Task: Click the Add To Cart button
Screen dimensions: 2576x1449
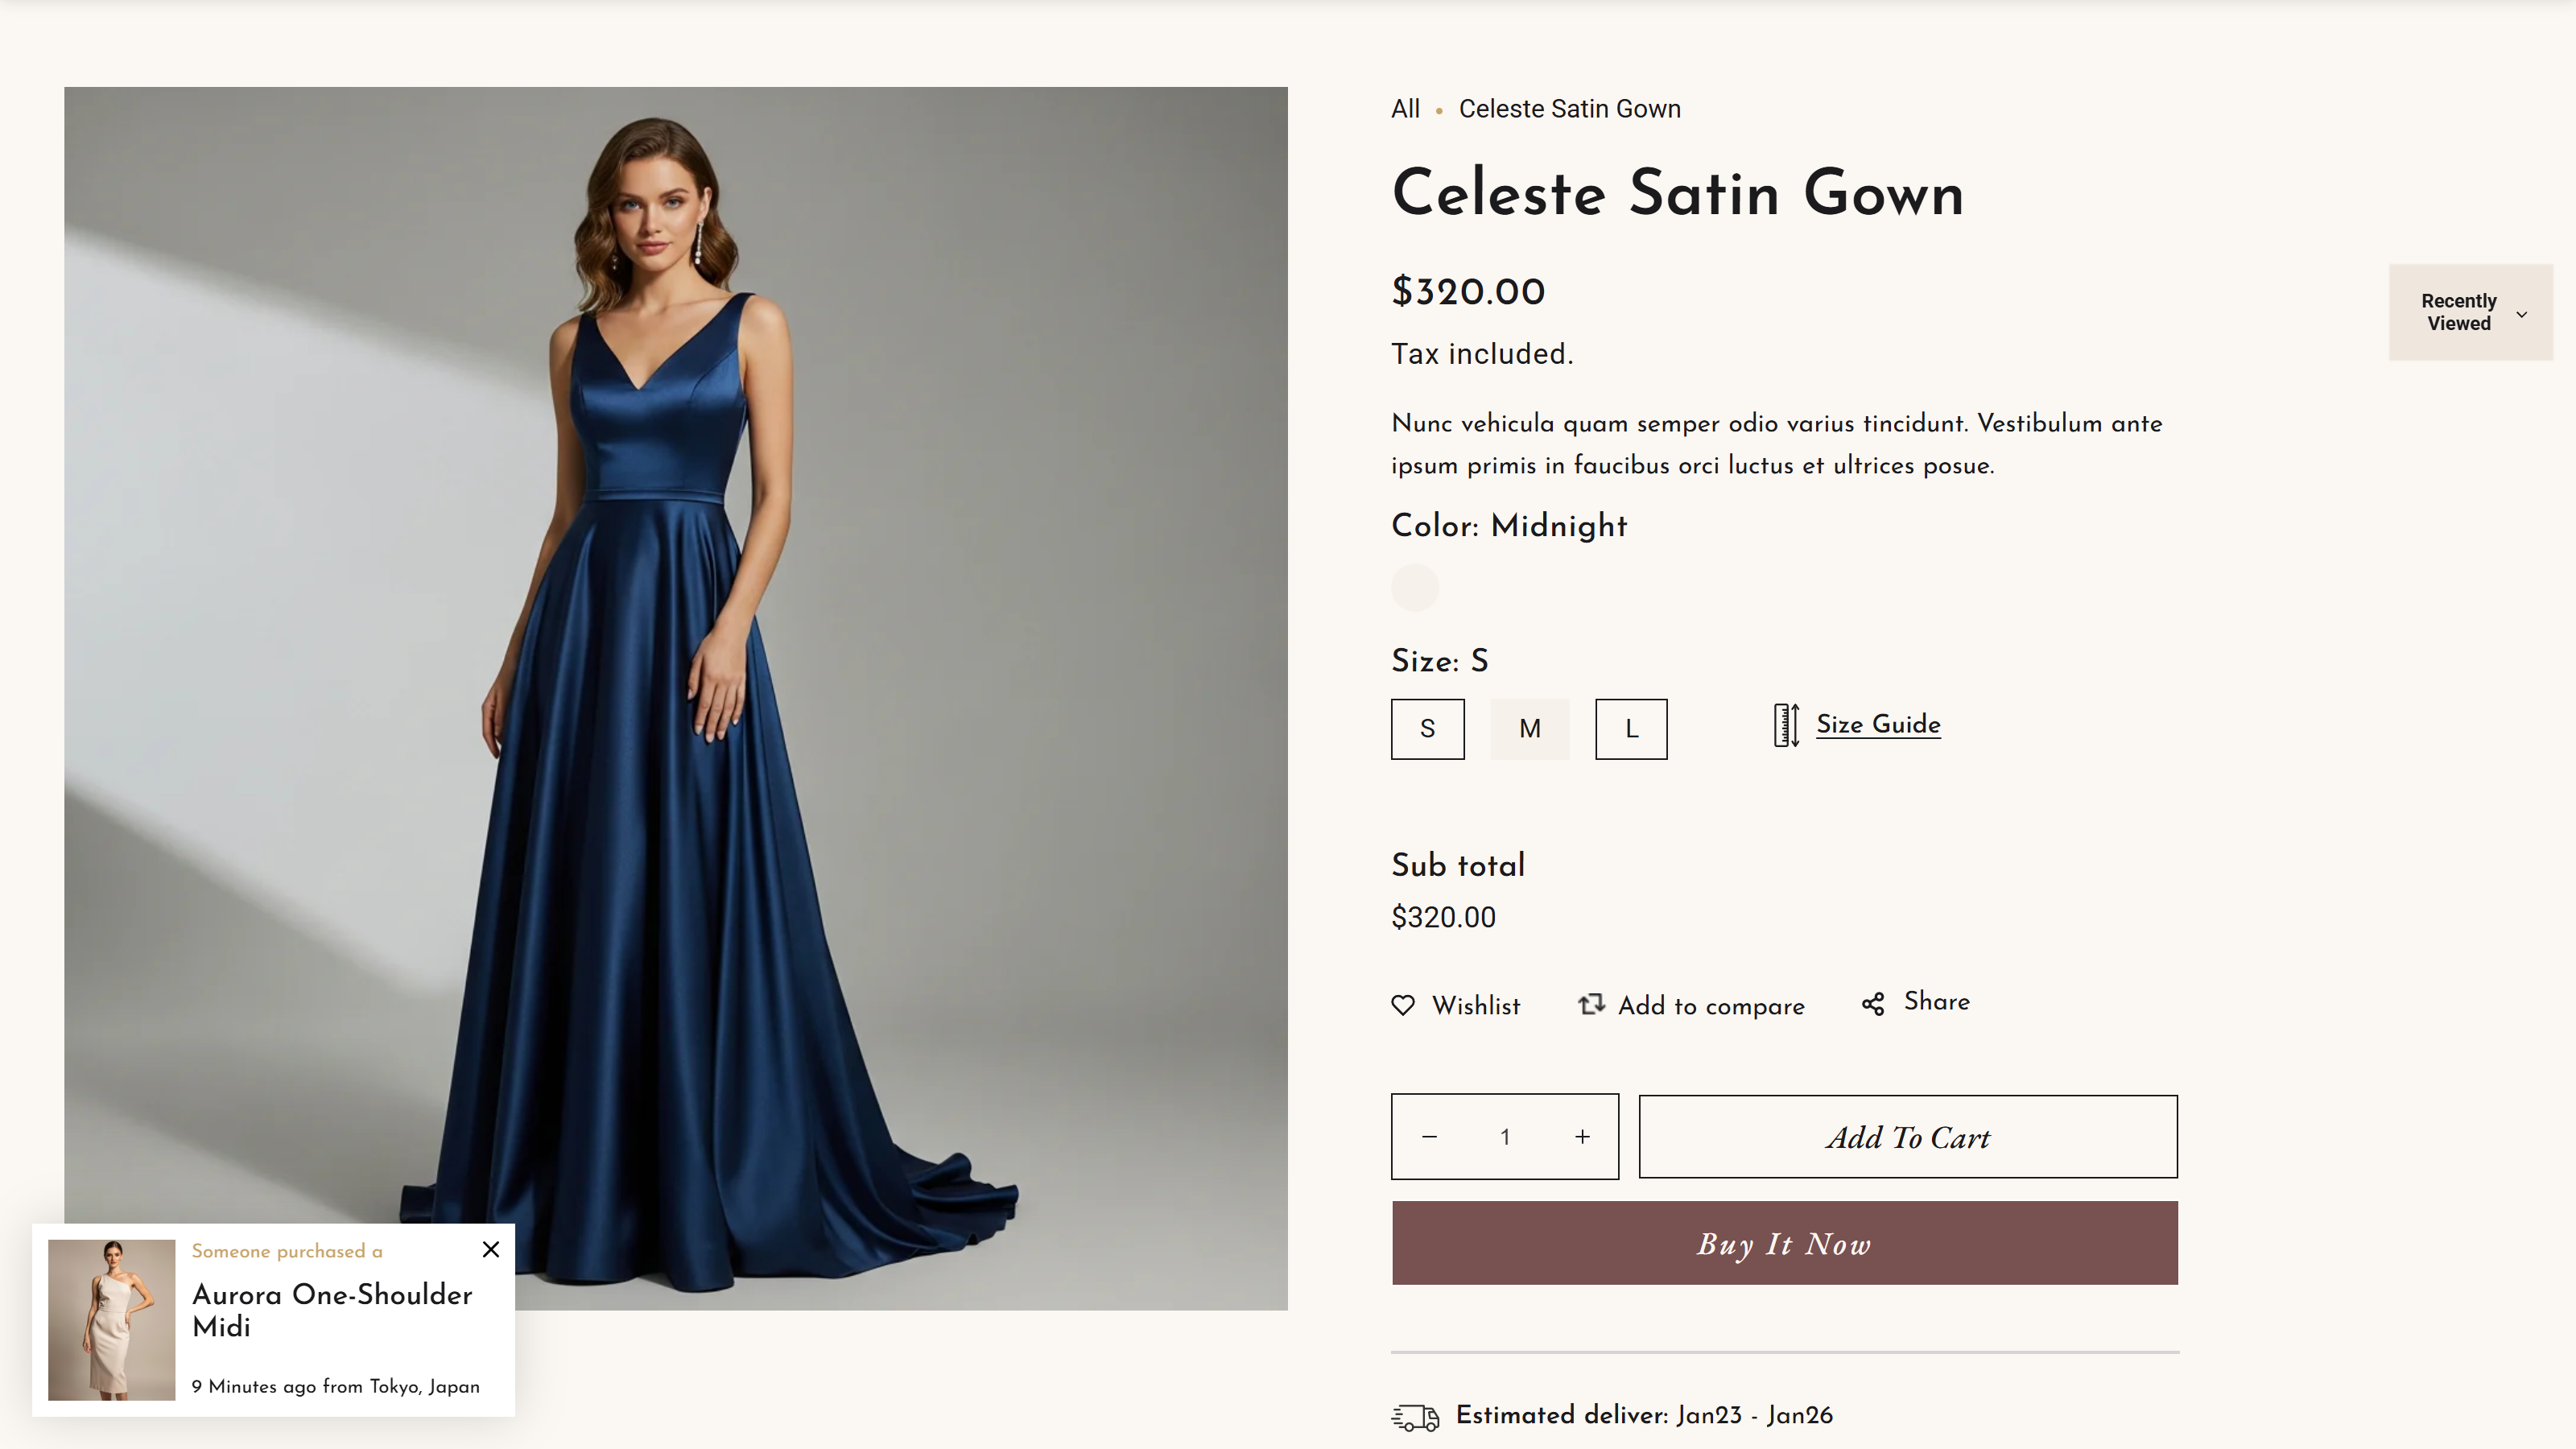Action: [1907, 1136]
